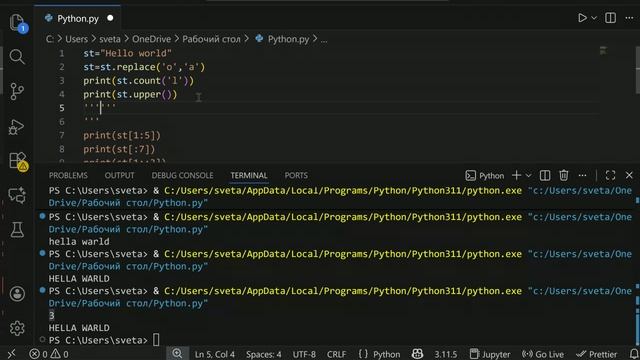The height and width of the screenshot is (360, 640).
Task: Open the notifications bell
Action: pos(633,354)
